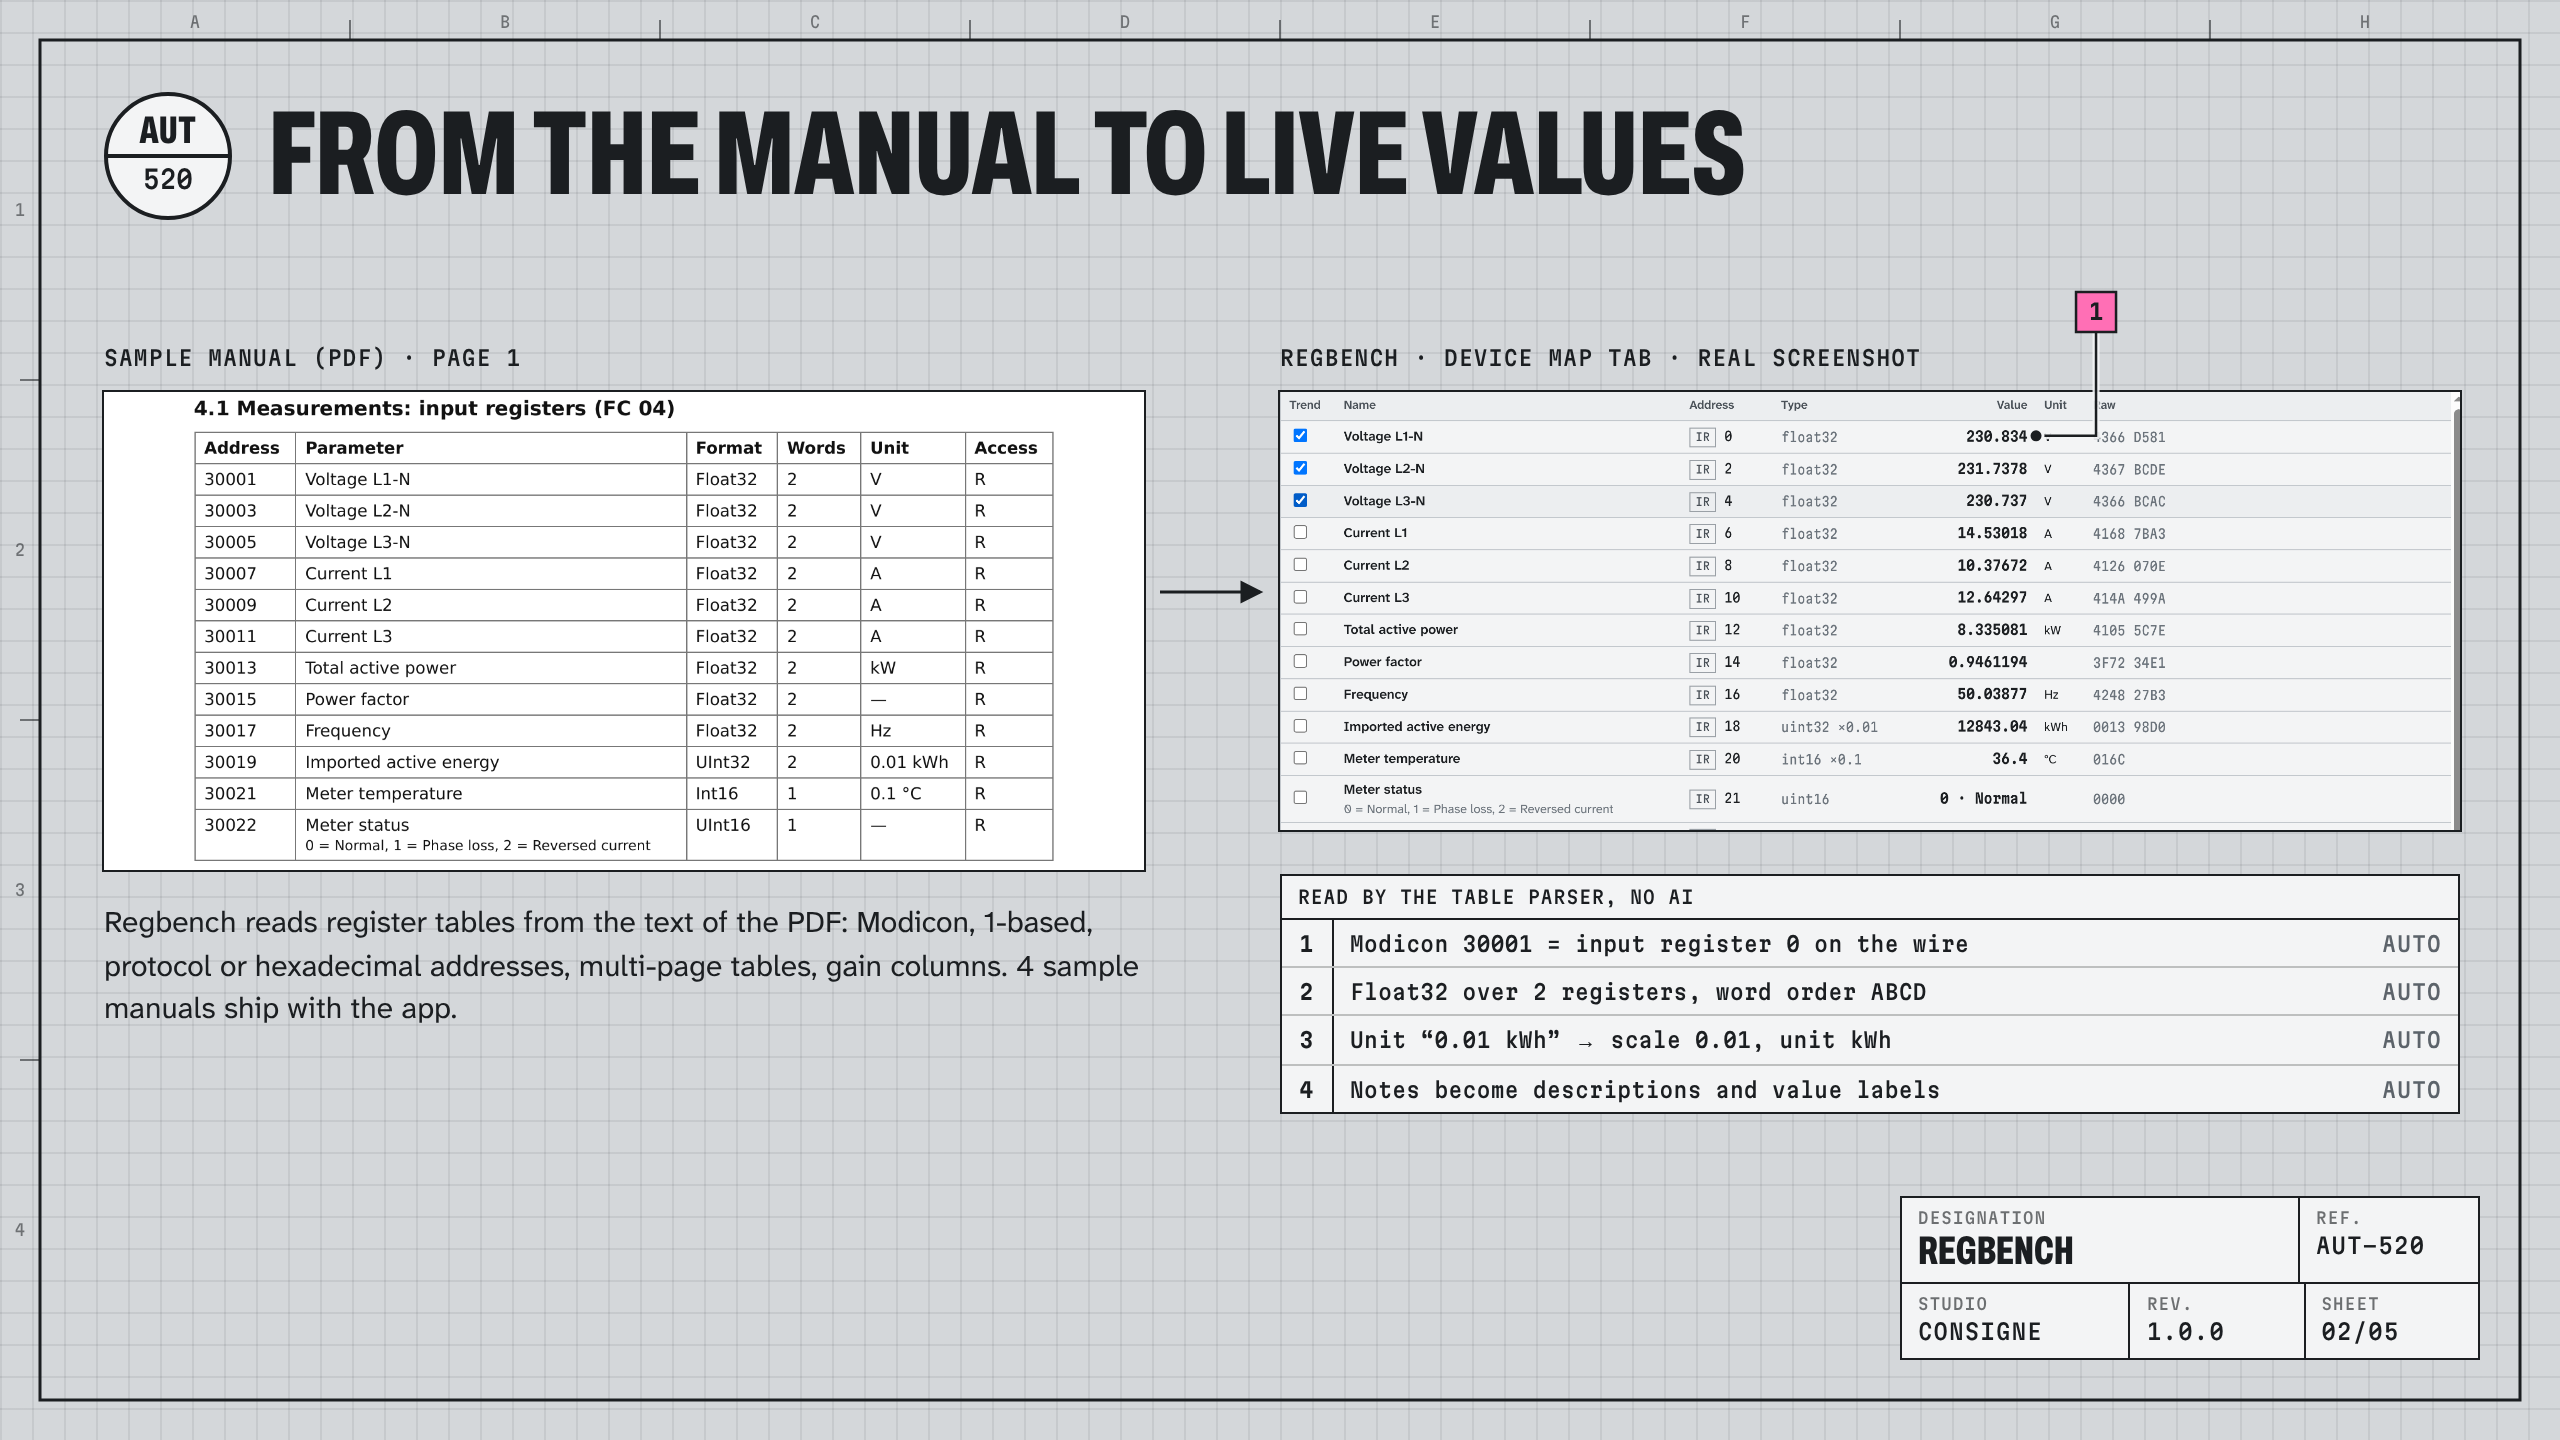Click the IR badge for Current L3
Image resolution: width=2560 pixels, height=1440 pixels.
(x=1702, y=598)
